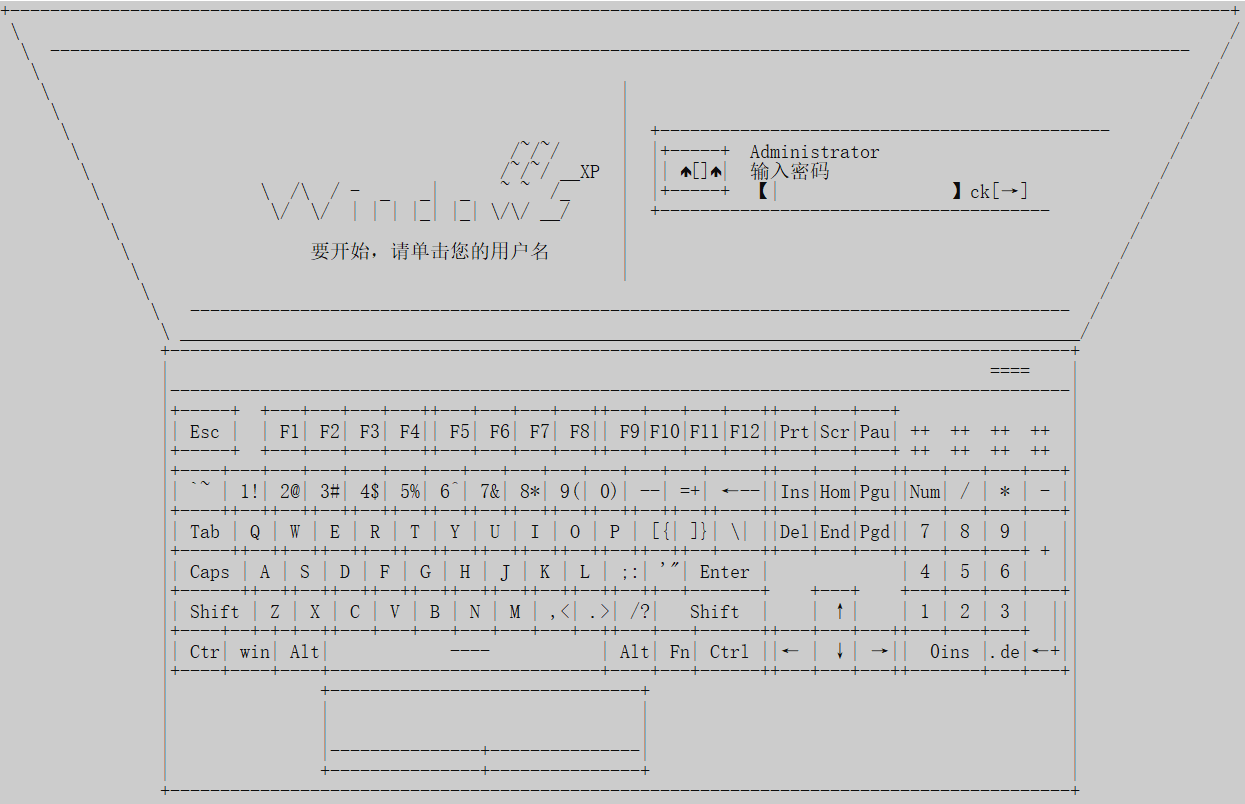The width and height of the screenshot is (1245, 804).
Task: Click the main Enter key
Action: (725, 572)
